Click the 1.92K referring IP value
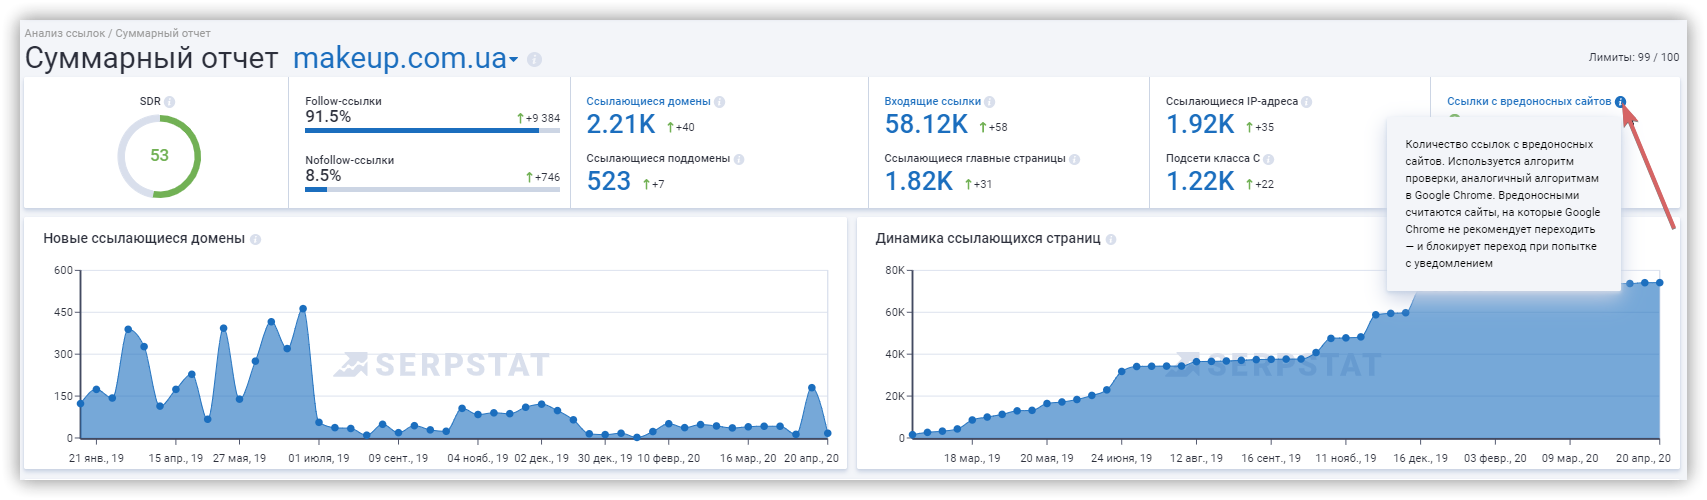The image size is (1707, 500). click(1200, 125)
